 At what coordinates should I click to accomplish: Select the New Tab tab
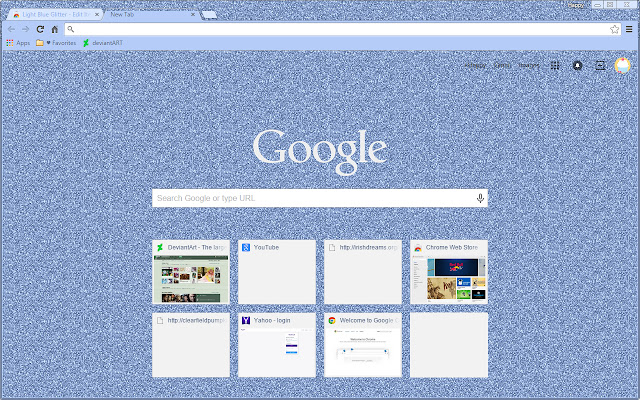pyautogui.click(x=151, y=14)
